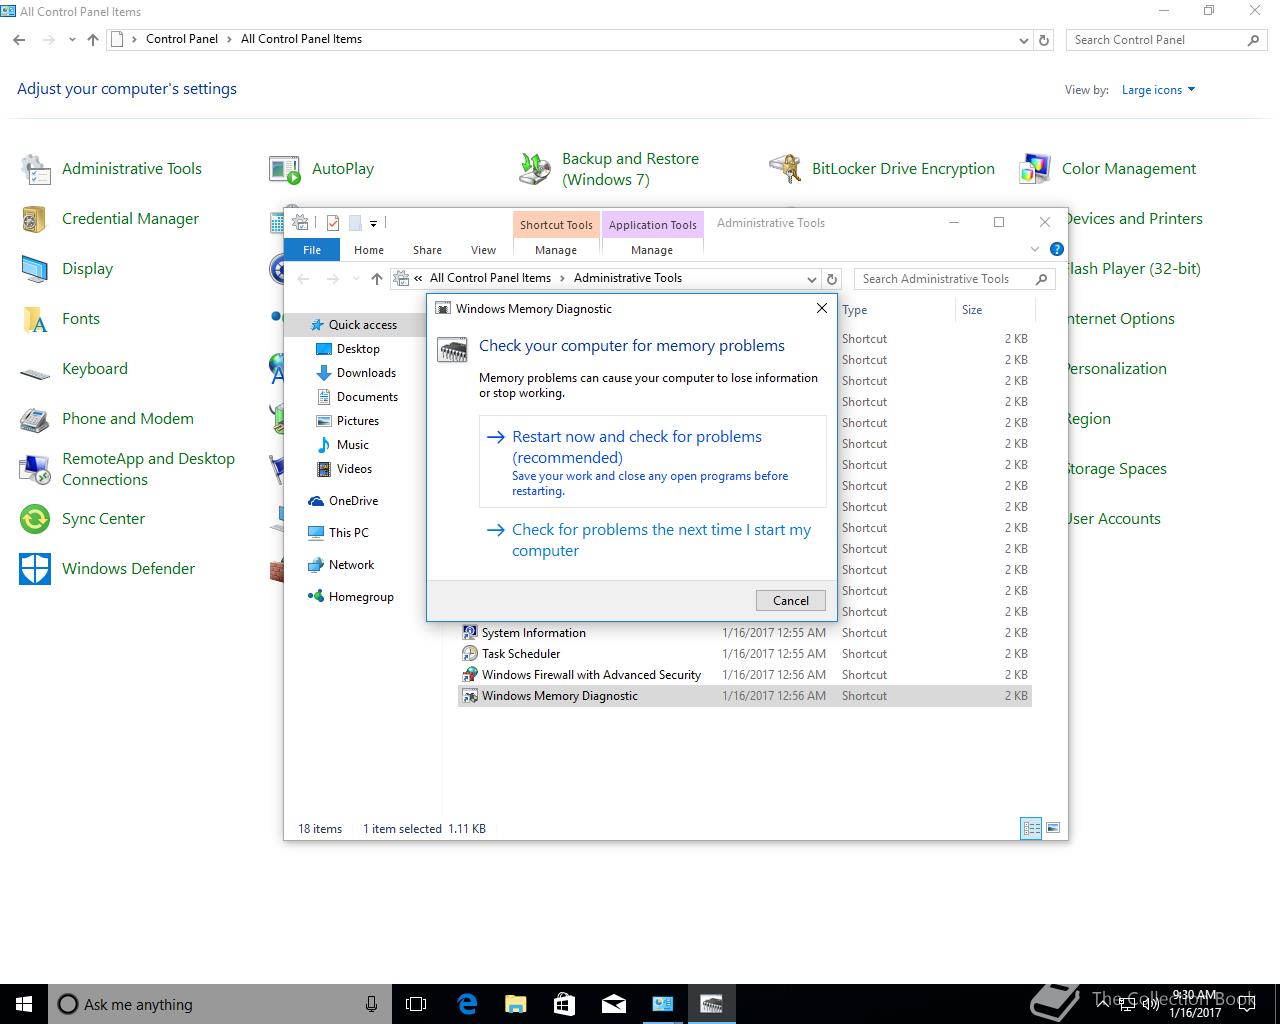Click Windows Start button
The image size is (1280, 1024).
click(x=24, y=1004)
